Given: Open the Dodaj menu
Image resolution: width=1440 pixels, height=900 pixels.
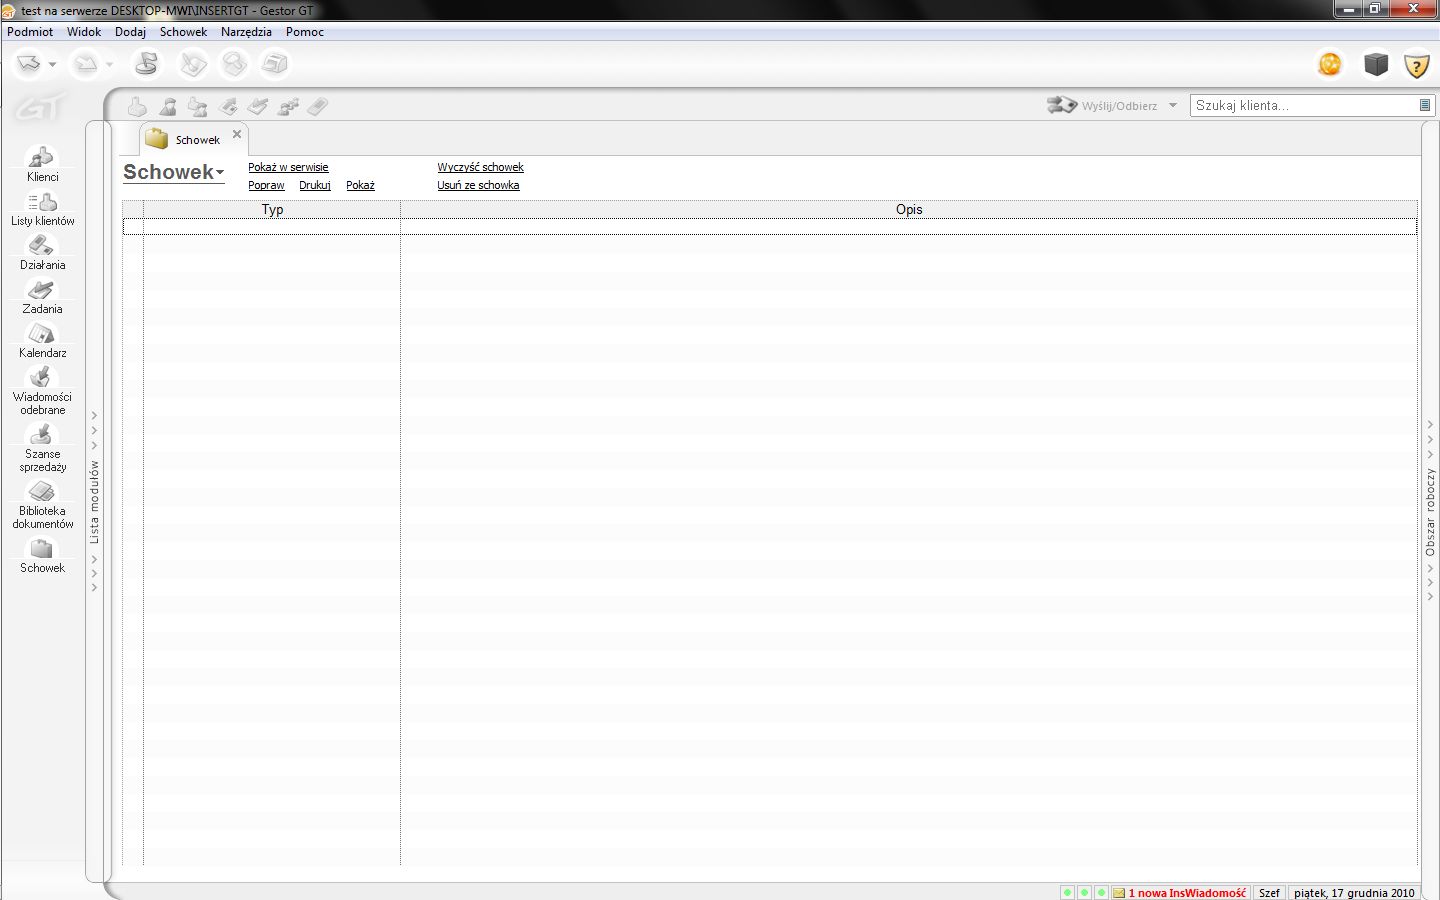Looking at the screenshot, I should pos(130,32).
